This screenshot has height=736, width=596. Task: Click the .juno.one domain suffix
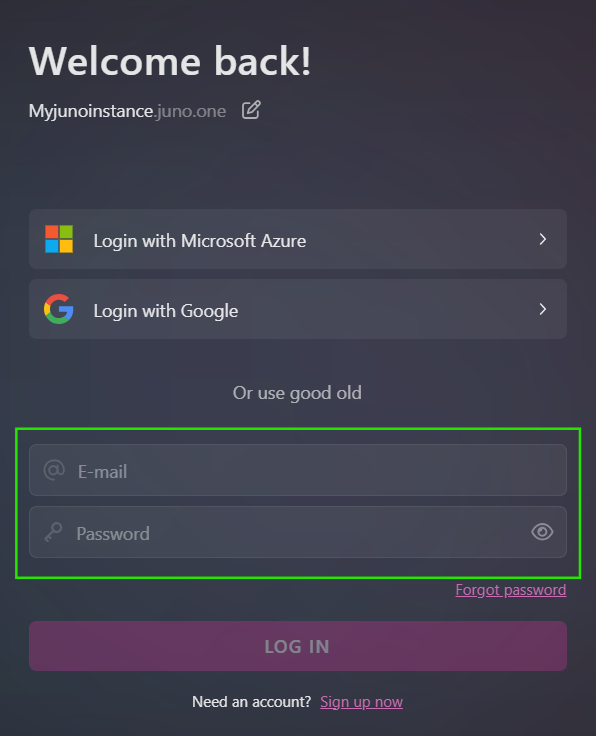[x=190, y=111]
